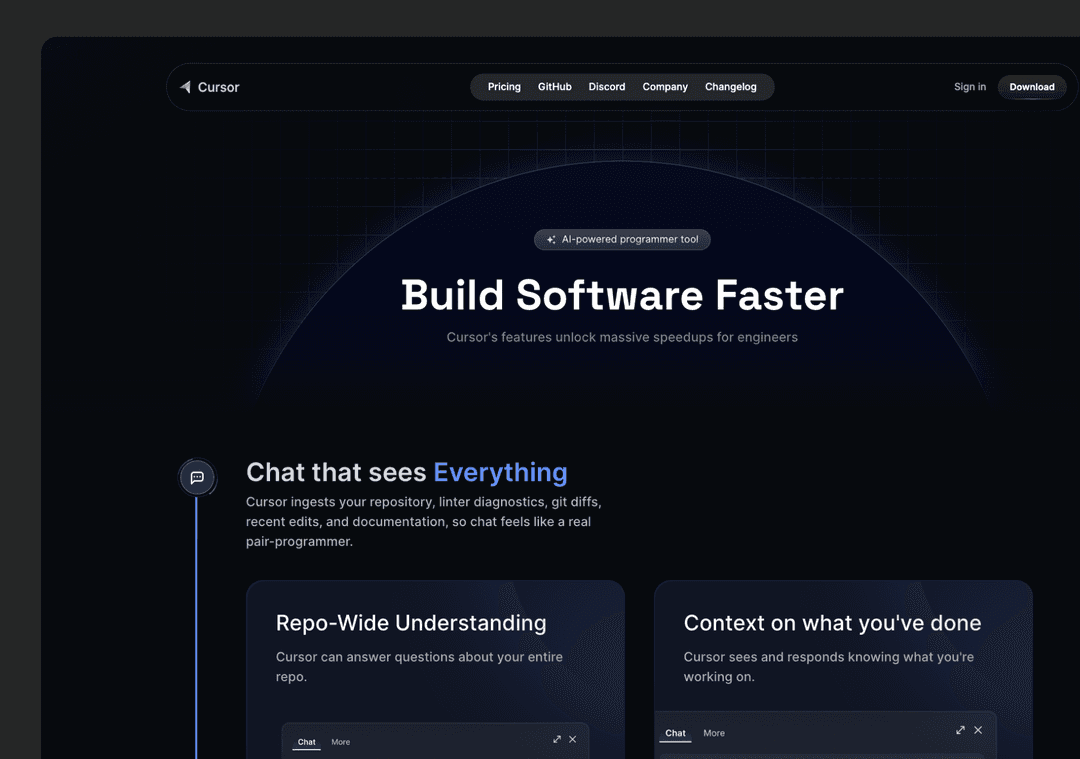Select Chat tab in the Context card panel
The image size is (1080, 759).
[x=676, y=733]
